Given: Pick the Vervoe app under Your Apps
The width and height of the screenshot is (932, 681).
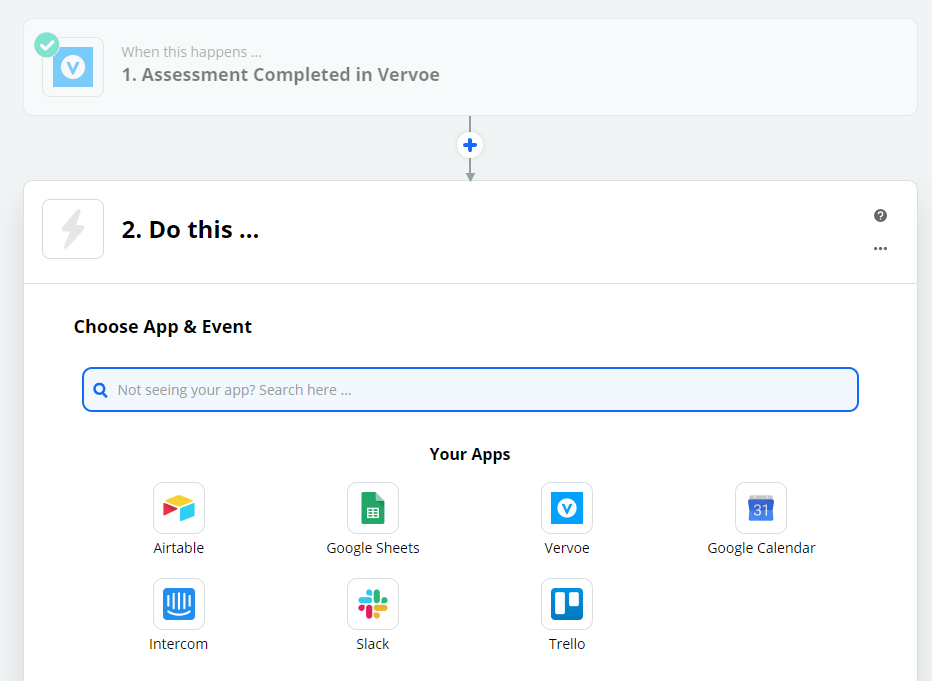Looking at the screenshot, I should coord(567,508).
